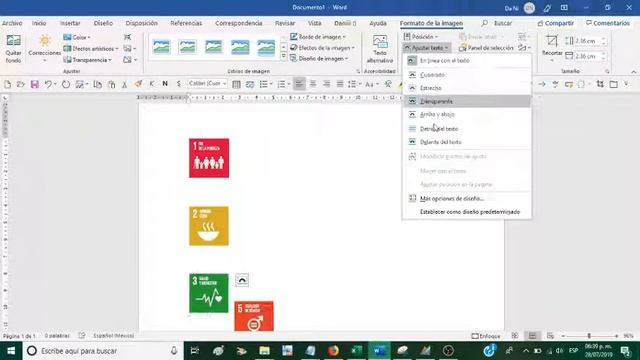Viewport: 640px width, 360px height.
Task: Open the Color dropdown in Ajustar group
Action: [x=77, y=37]
